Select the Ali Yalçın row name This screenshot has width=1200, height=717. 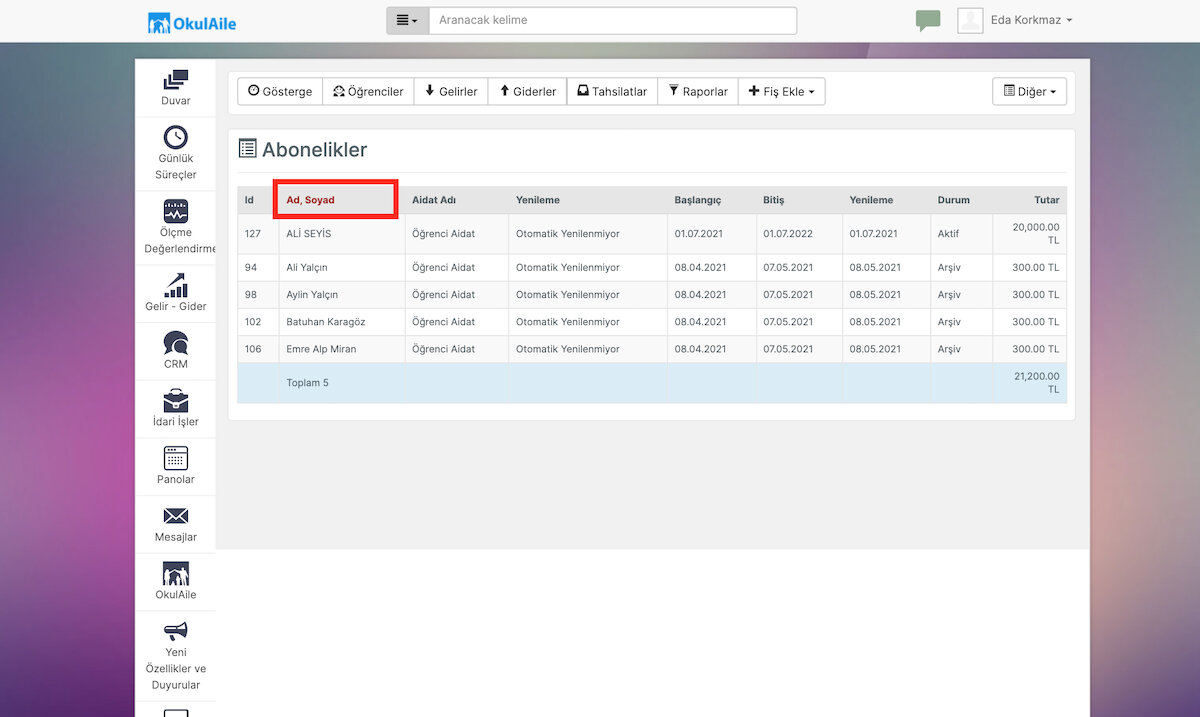(307, 268)
